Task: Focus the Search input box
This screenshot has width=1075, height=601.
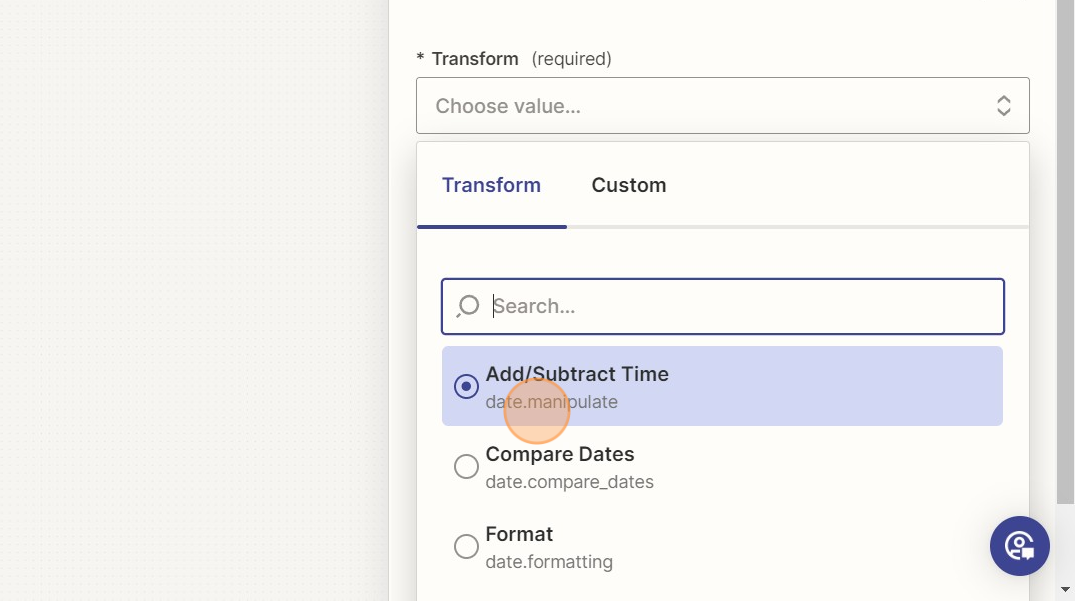Action: [x=740, y=306]
